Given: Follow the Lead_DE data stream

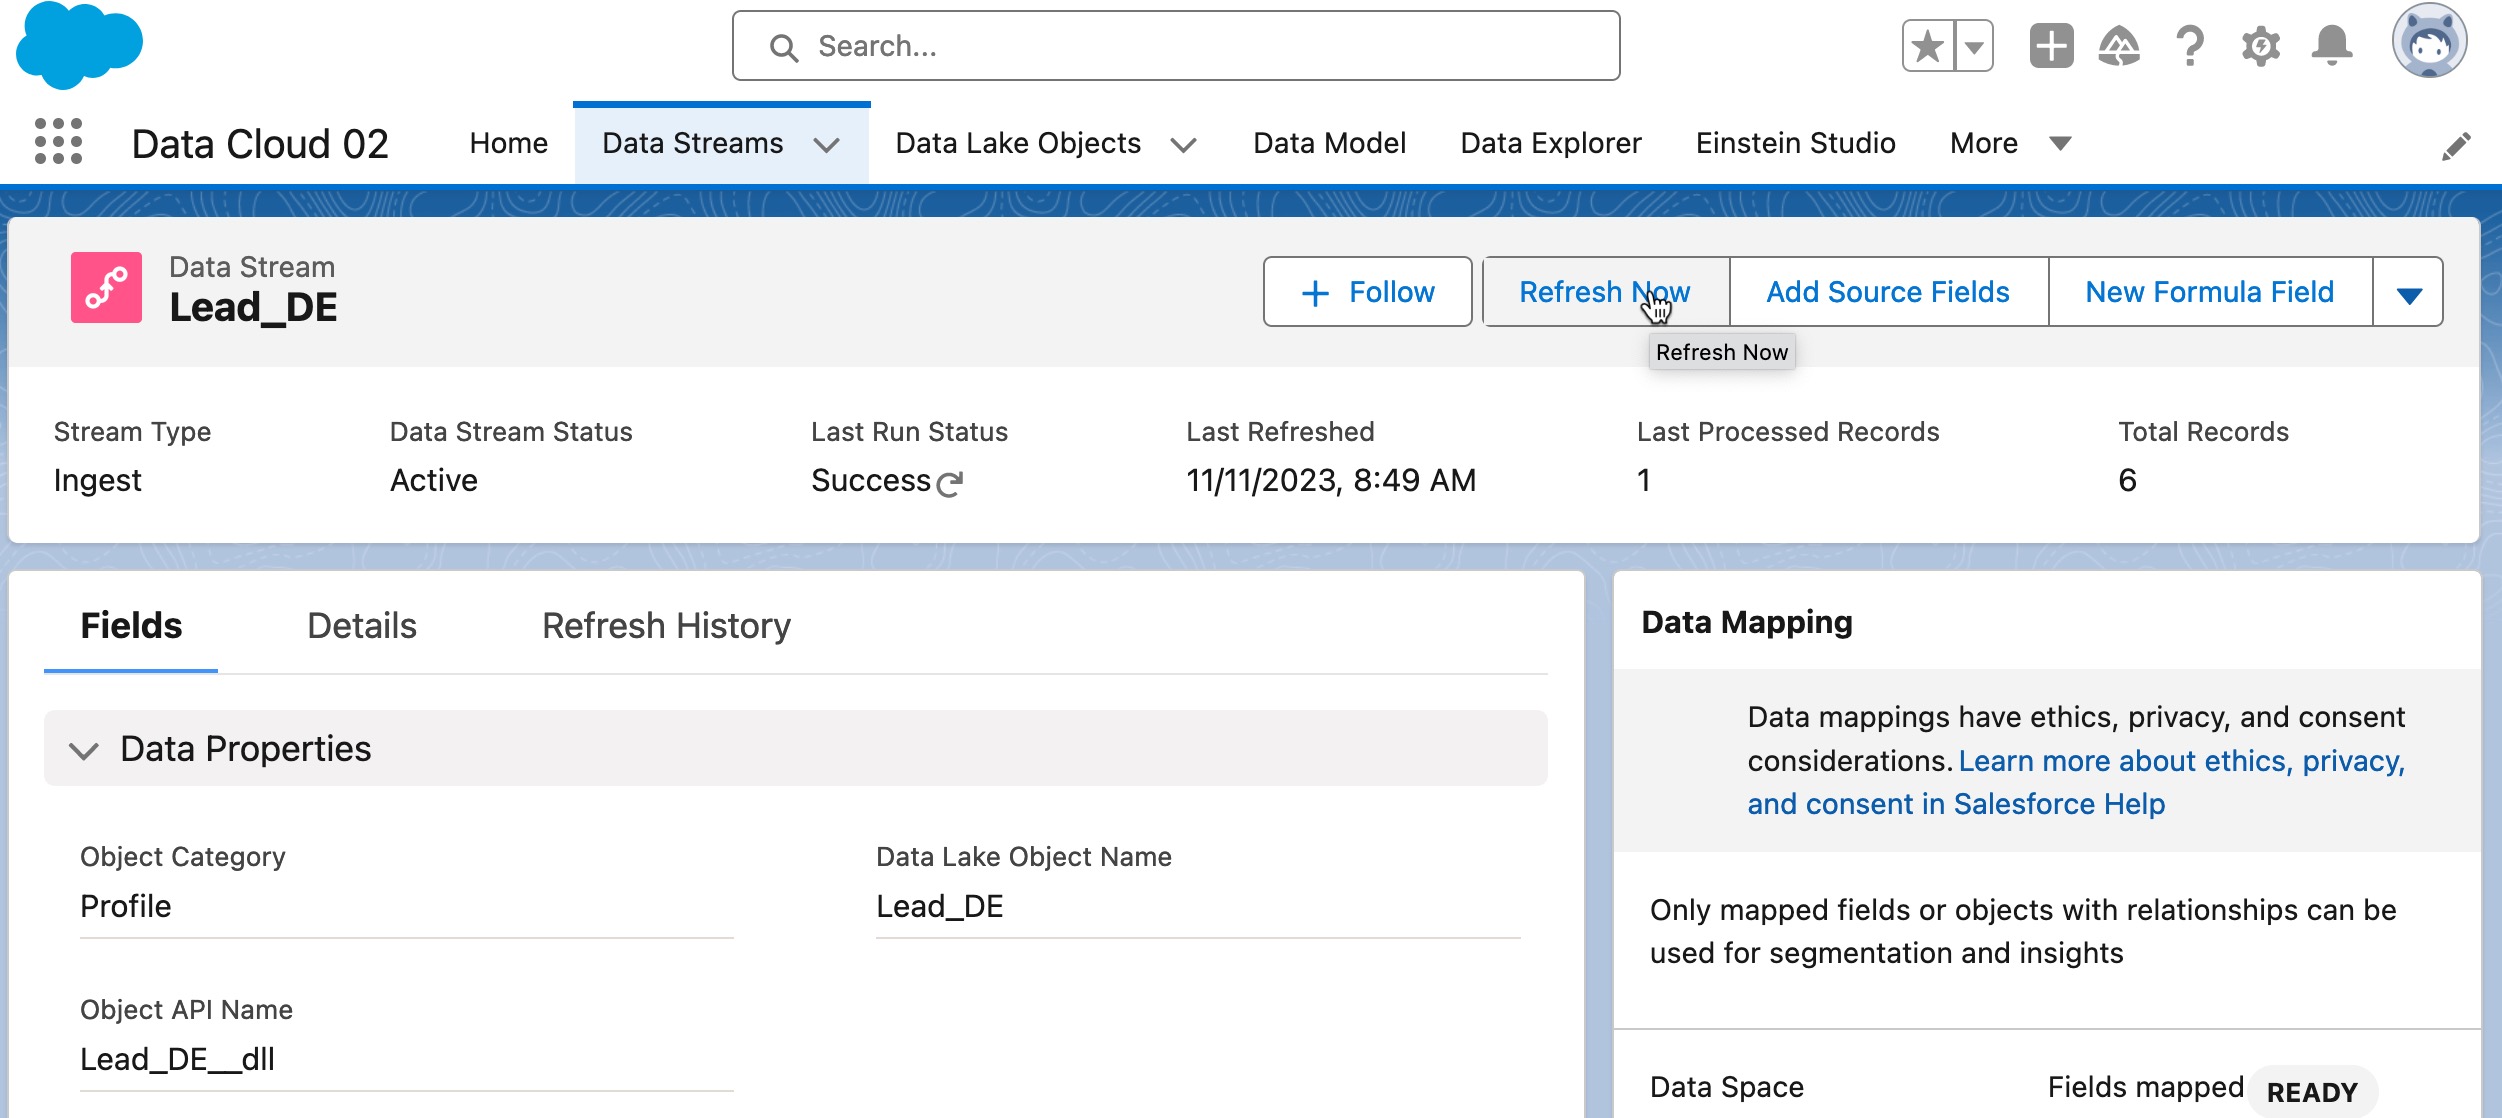Looking at the screenshot, I should pyautogui.click(x=1367, y=292).
